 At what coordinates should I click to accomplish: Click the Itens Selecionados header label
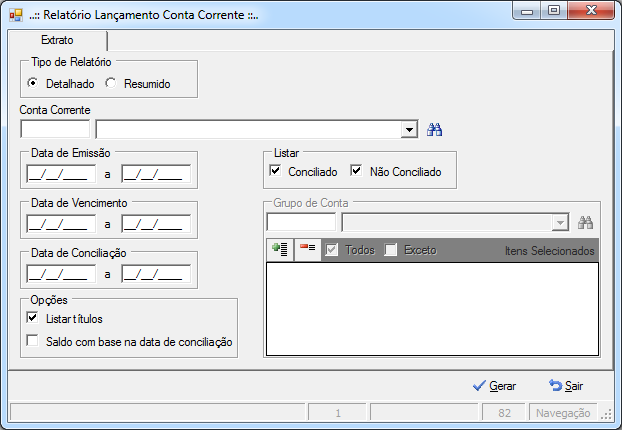(x=549, y=251)
